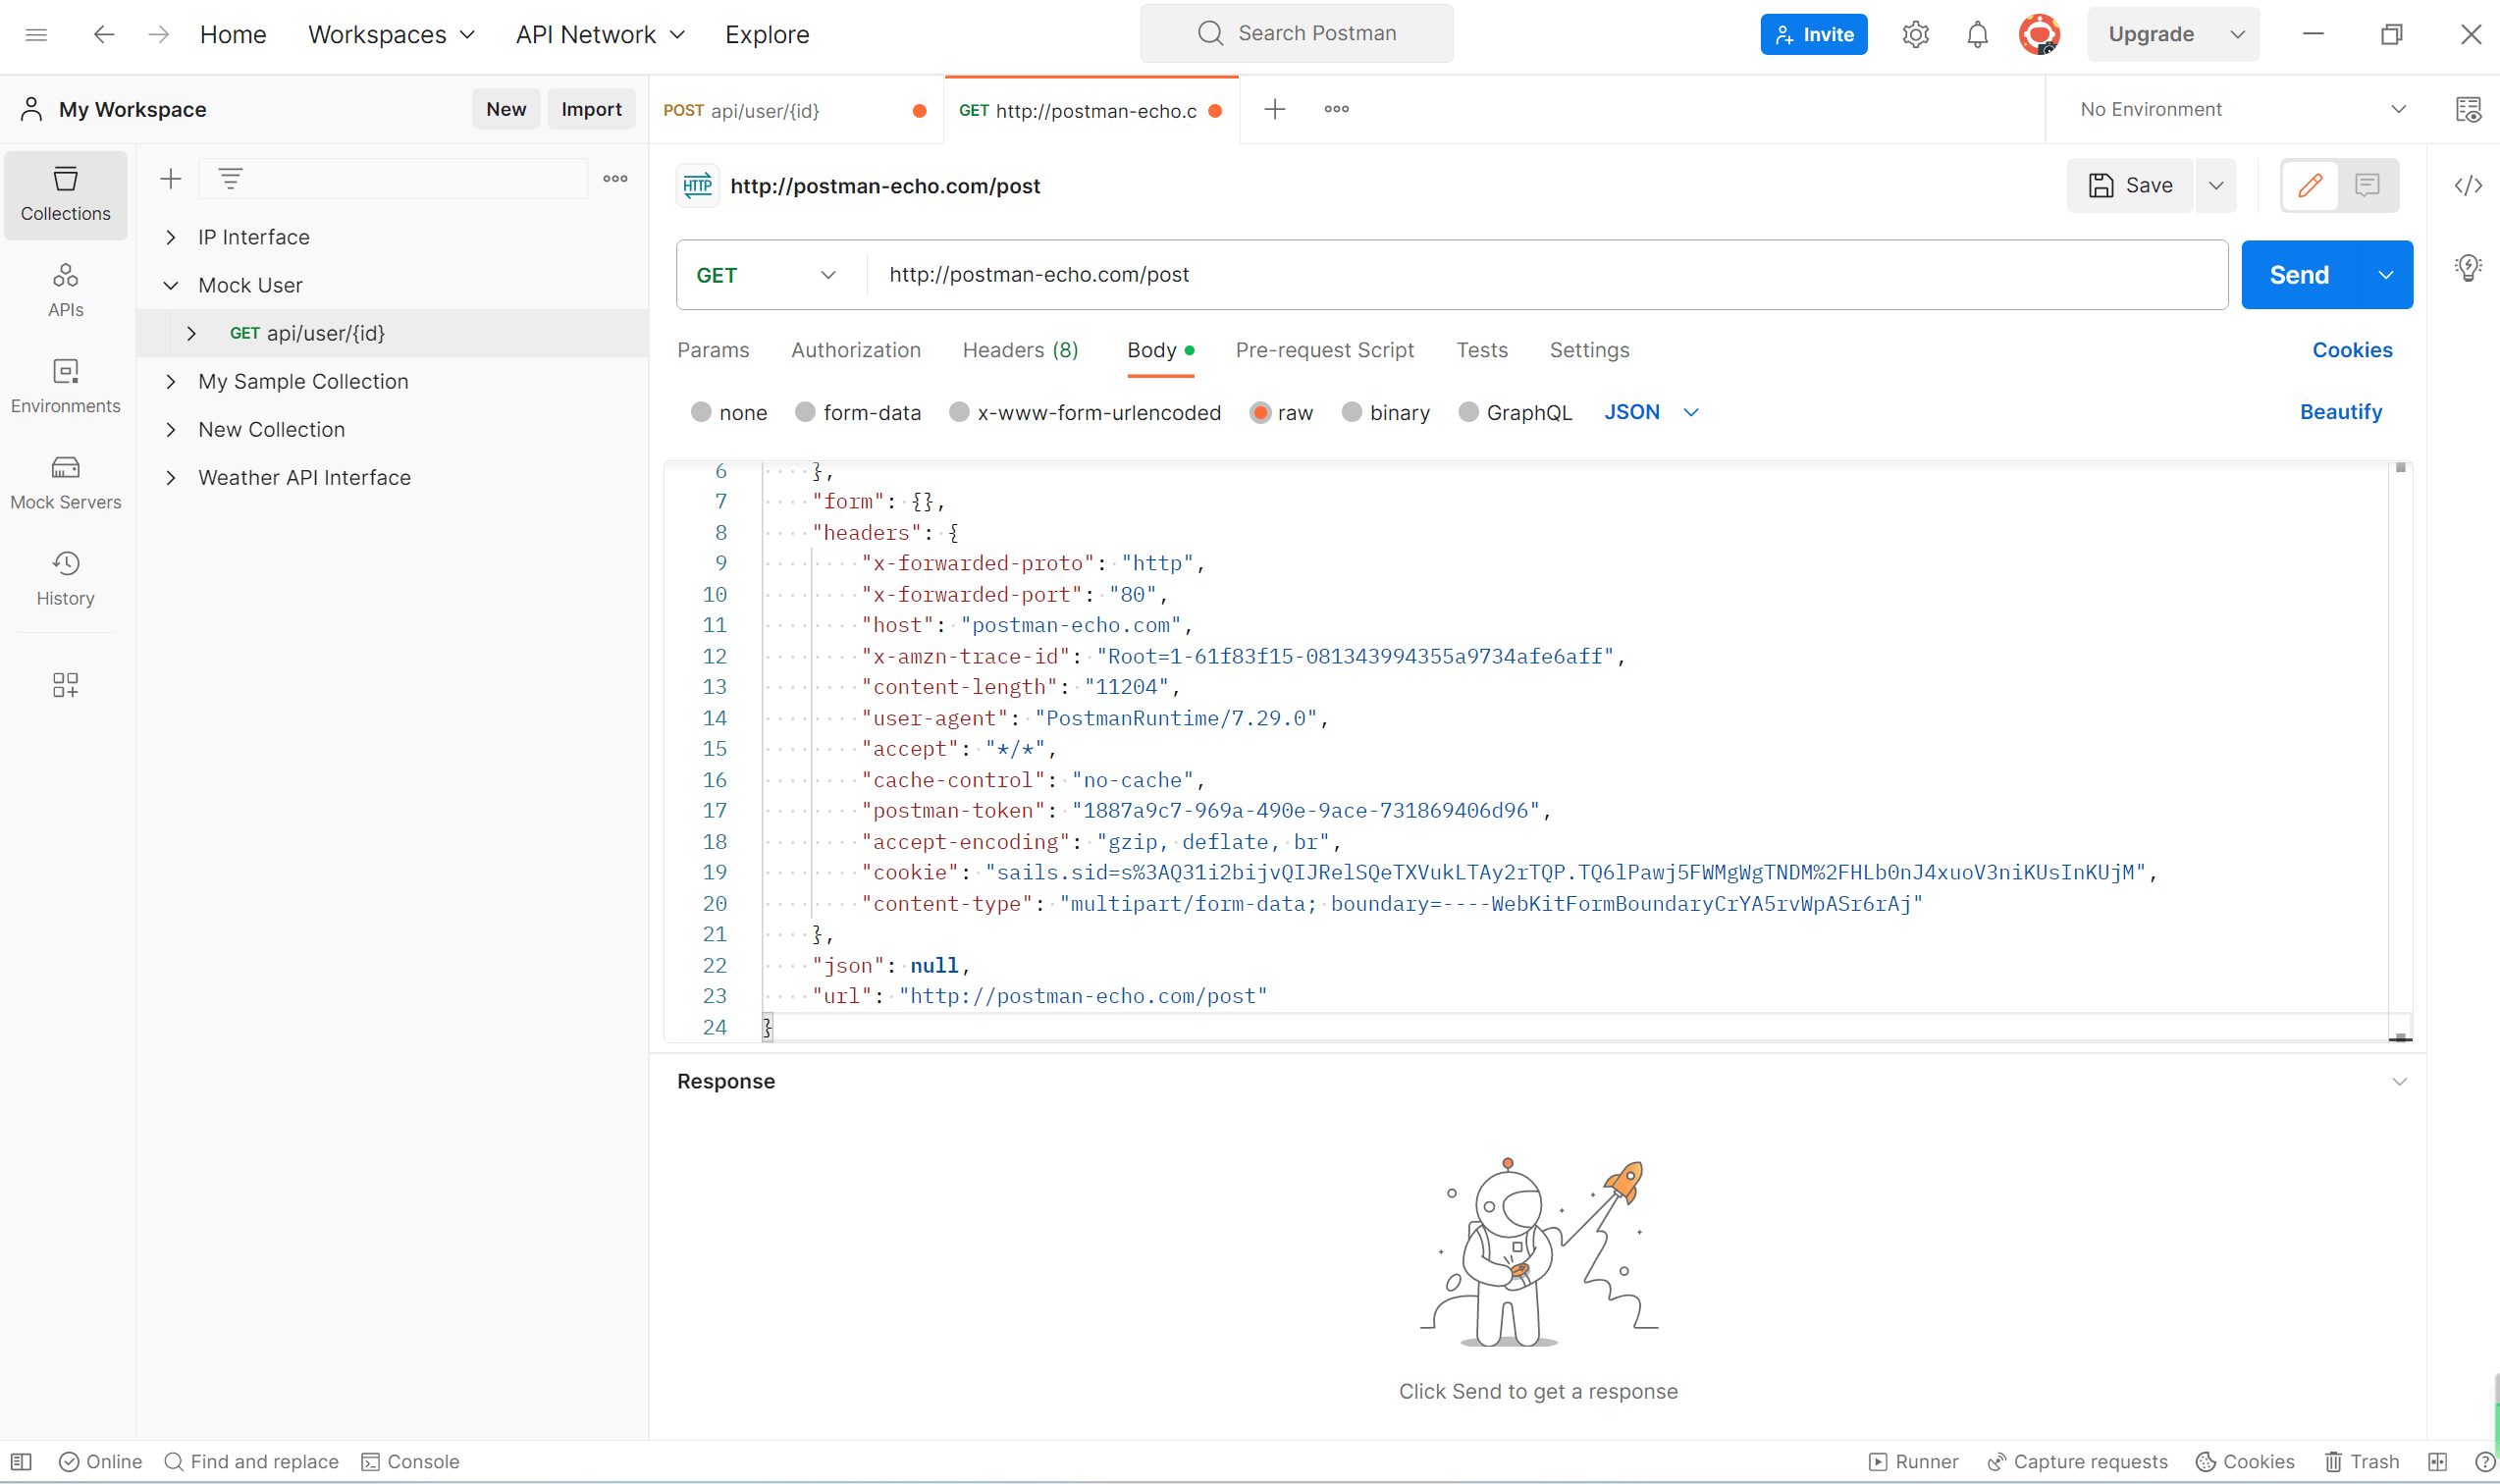Open Trash in status bar
Image resolution: width=2500 pixels, height=1484 pixels.
pyautogui.click(x=2362, y=1461)
